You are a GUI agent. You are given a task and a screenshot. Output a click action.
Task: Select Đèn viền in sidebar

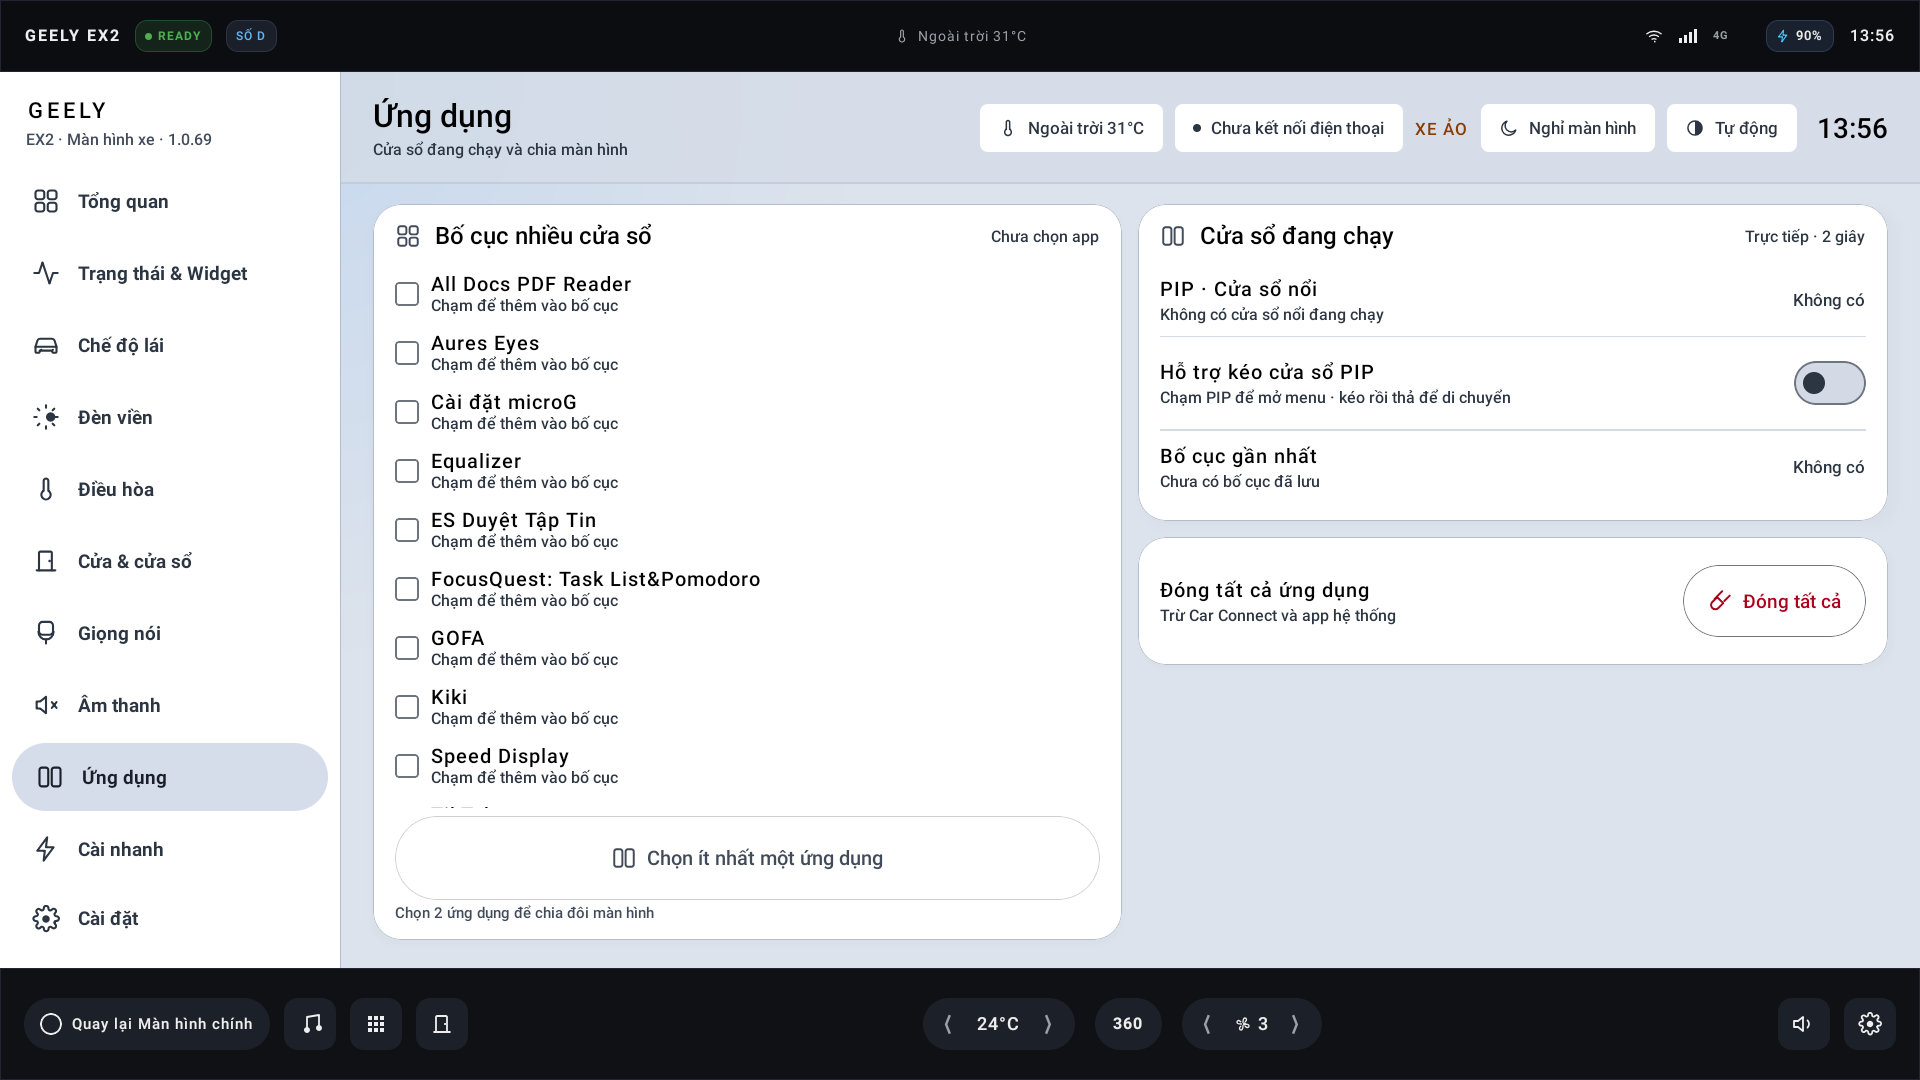coord(170,417)
